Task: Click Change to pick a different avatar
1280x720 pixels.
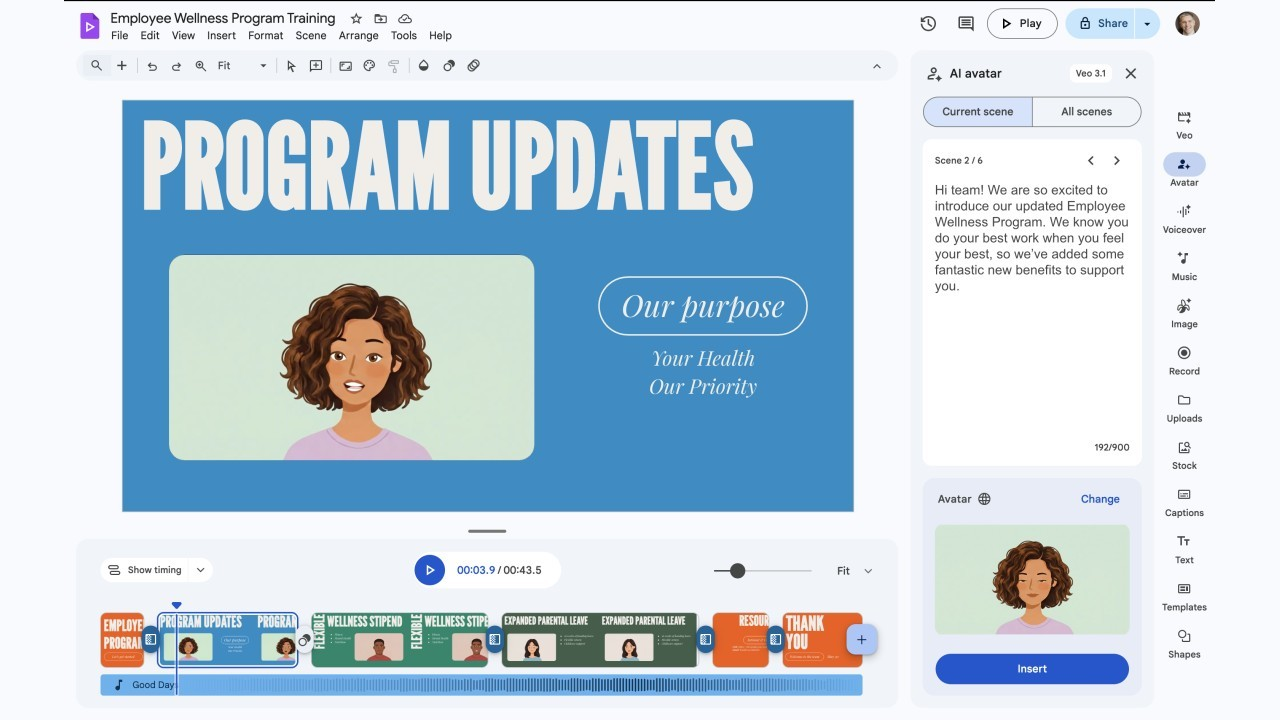Action: point(1099,498)
